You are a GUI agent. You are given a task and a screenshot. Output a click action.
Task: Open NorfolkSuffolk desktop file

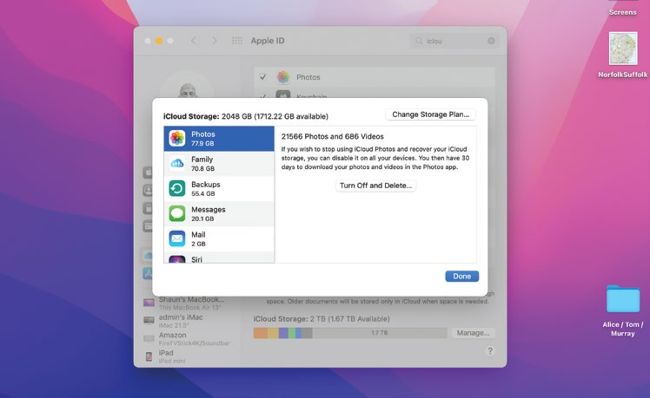point(622,55)
